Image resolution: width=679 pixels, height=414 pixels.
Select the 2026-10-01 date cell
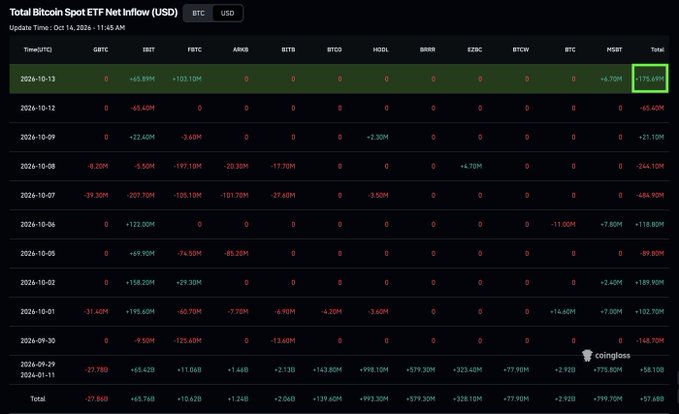(38, 311)
